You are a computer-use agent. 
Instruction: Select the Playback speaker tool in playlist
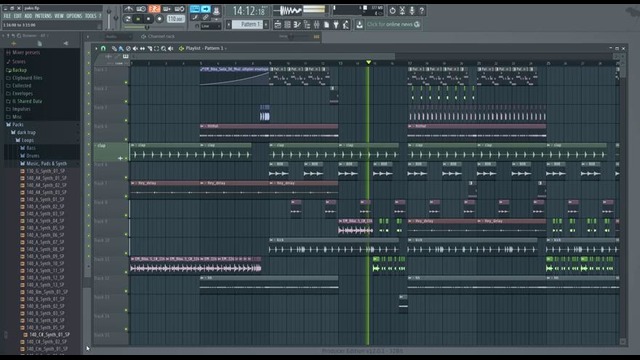171,49
